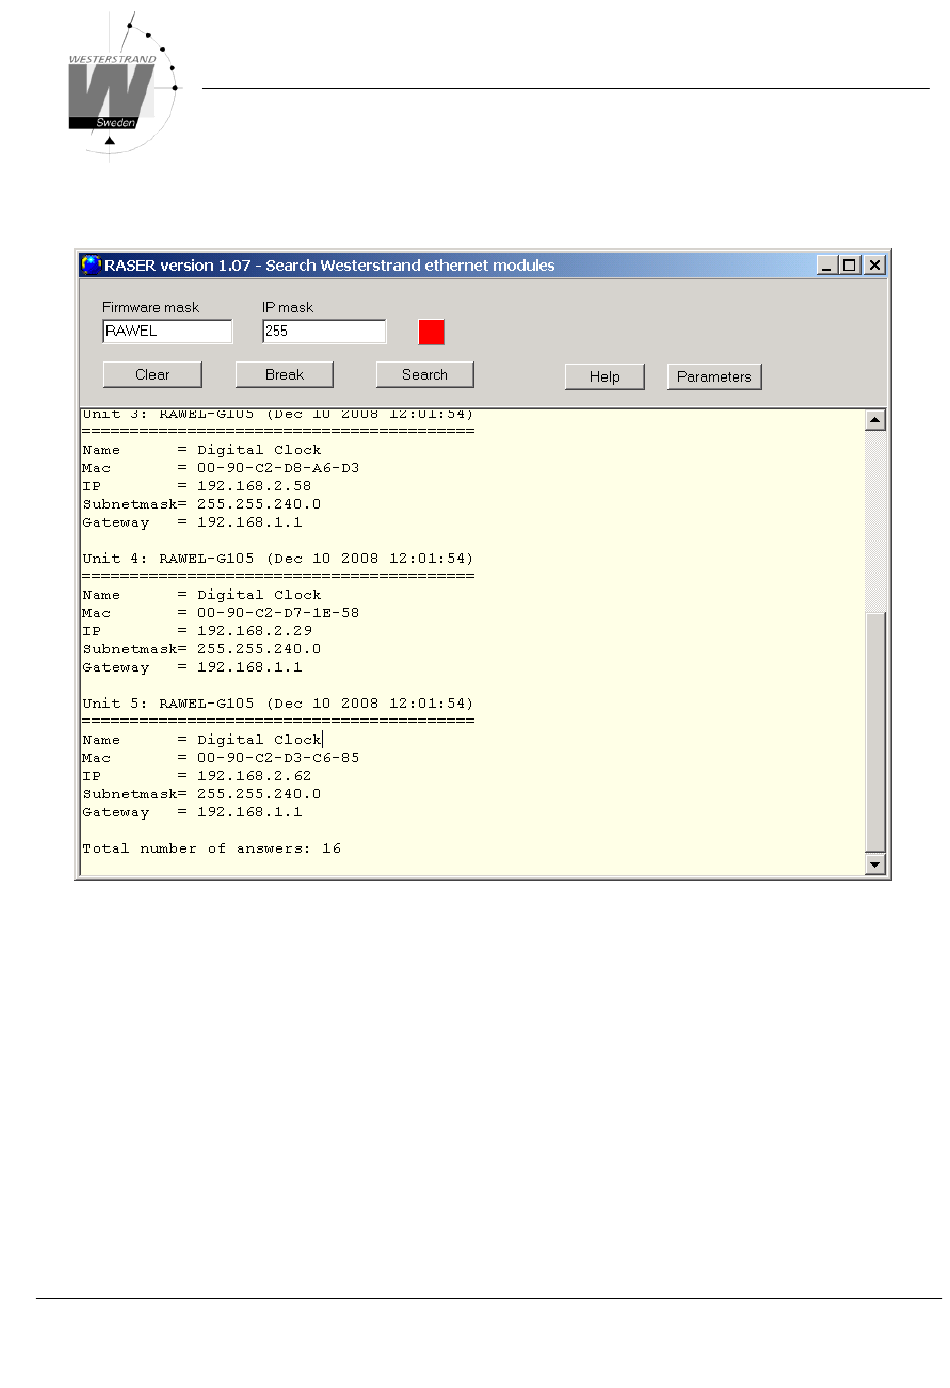Select the Unit 4 RAWEL-G105 header line

277,558
